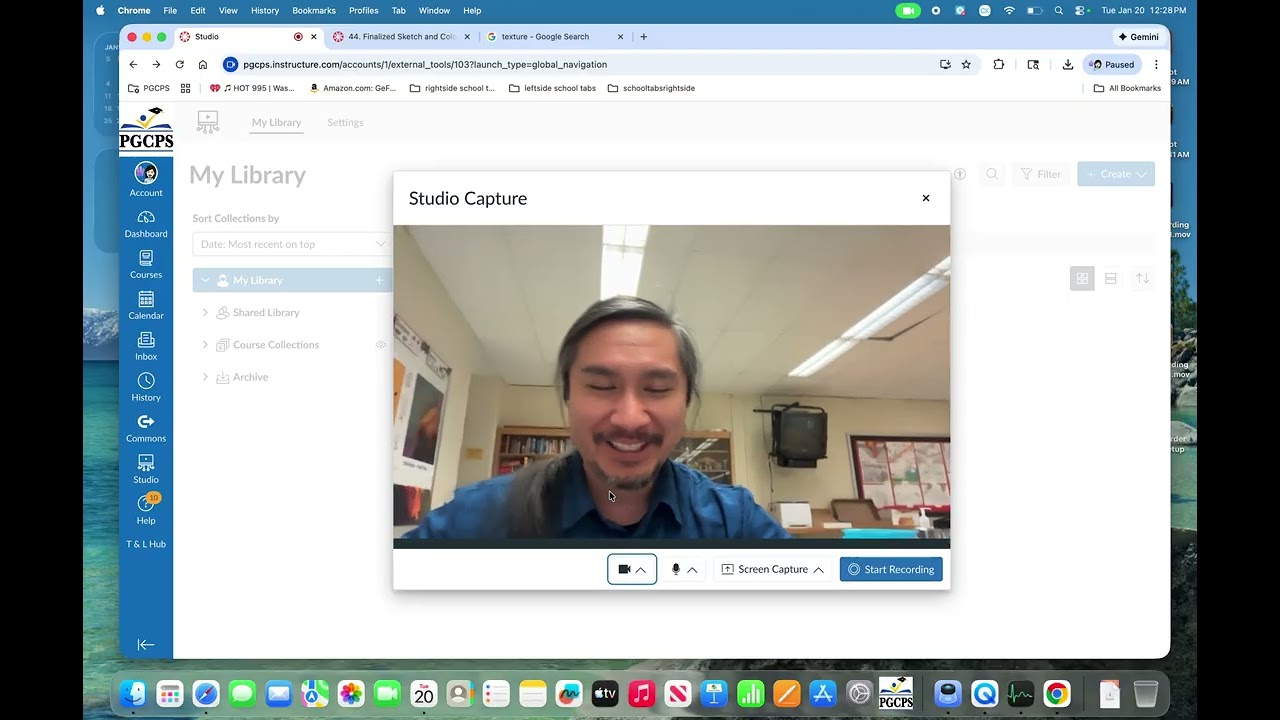The width and height of the screenshot is (1280, 720).
Task: Add collection plus in My Library row
Action: (x=379, y=280)
